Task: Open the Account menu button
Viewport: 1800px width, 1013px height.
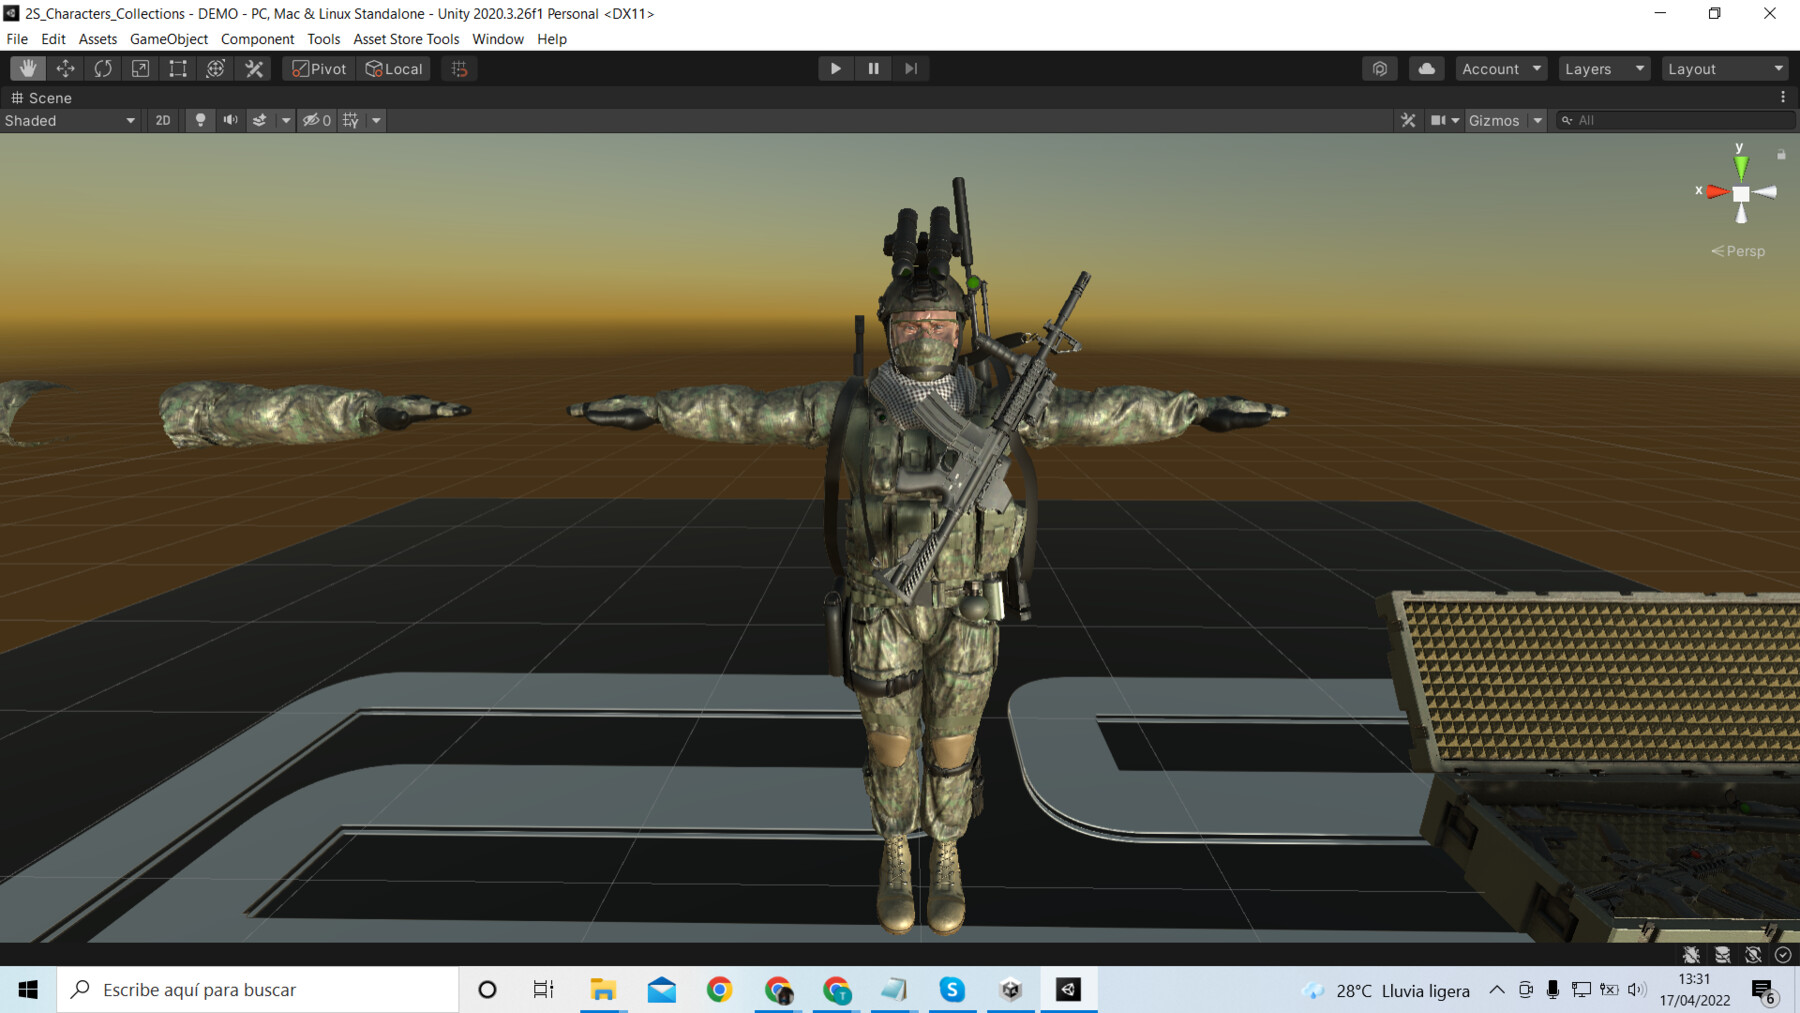Action: (x=1497, y=68)
